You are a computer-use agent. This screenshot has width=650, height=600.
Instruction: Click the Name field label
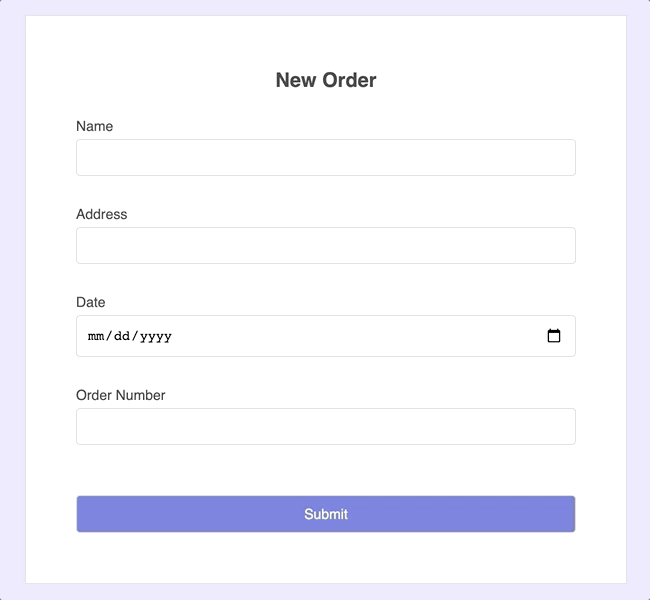pyautogui.click(x=94, y=127)
